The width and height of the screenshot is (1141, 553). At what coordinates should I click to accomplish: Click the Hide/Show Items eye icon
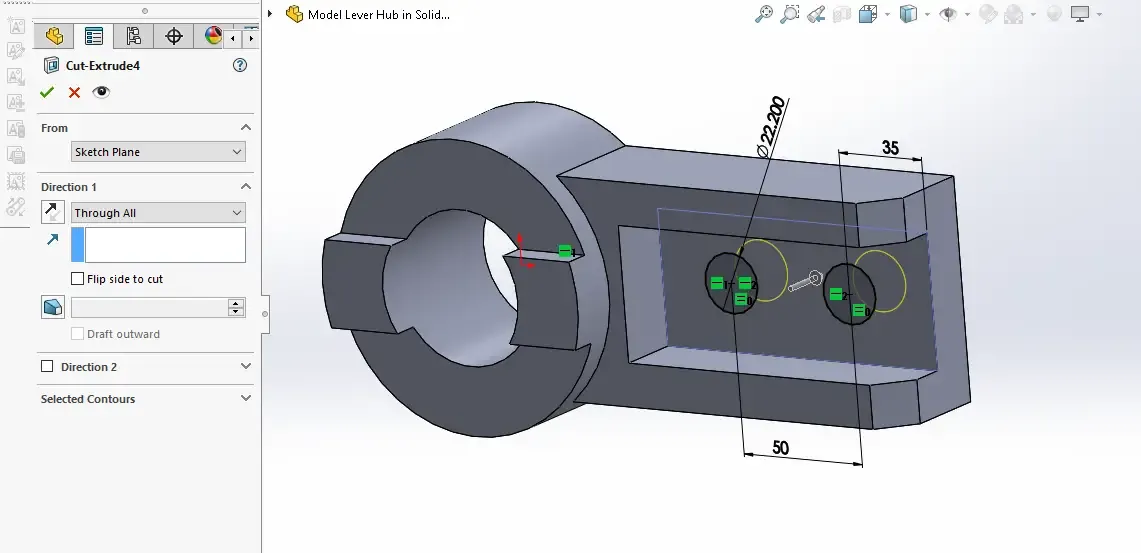pyautogui.click(x=948, y=14)
